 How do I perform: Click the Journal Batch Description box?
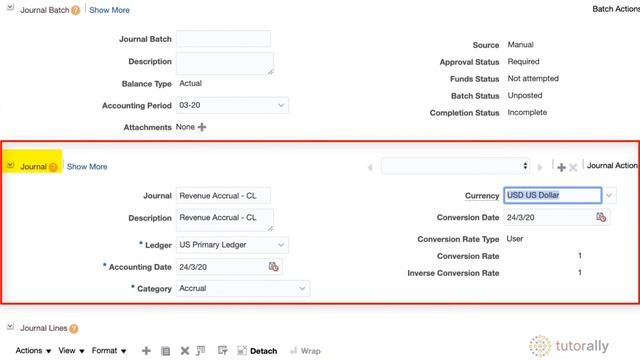click(x=225, y=63)
